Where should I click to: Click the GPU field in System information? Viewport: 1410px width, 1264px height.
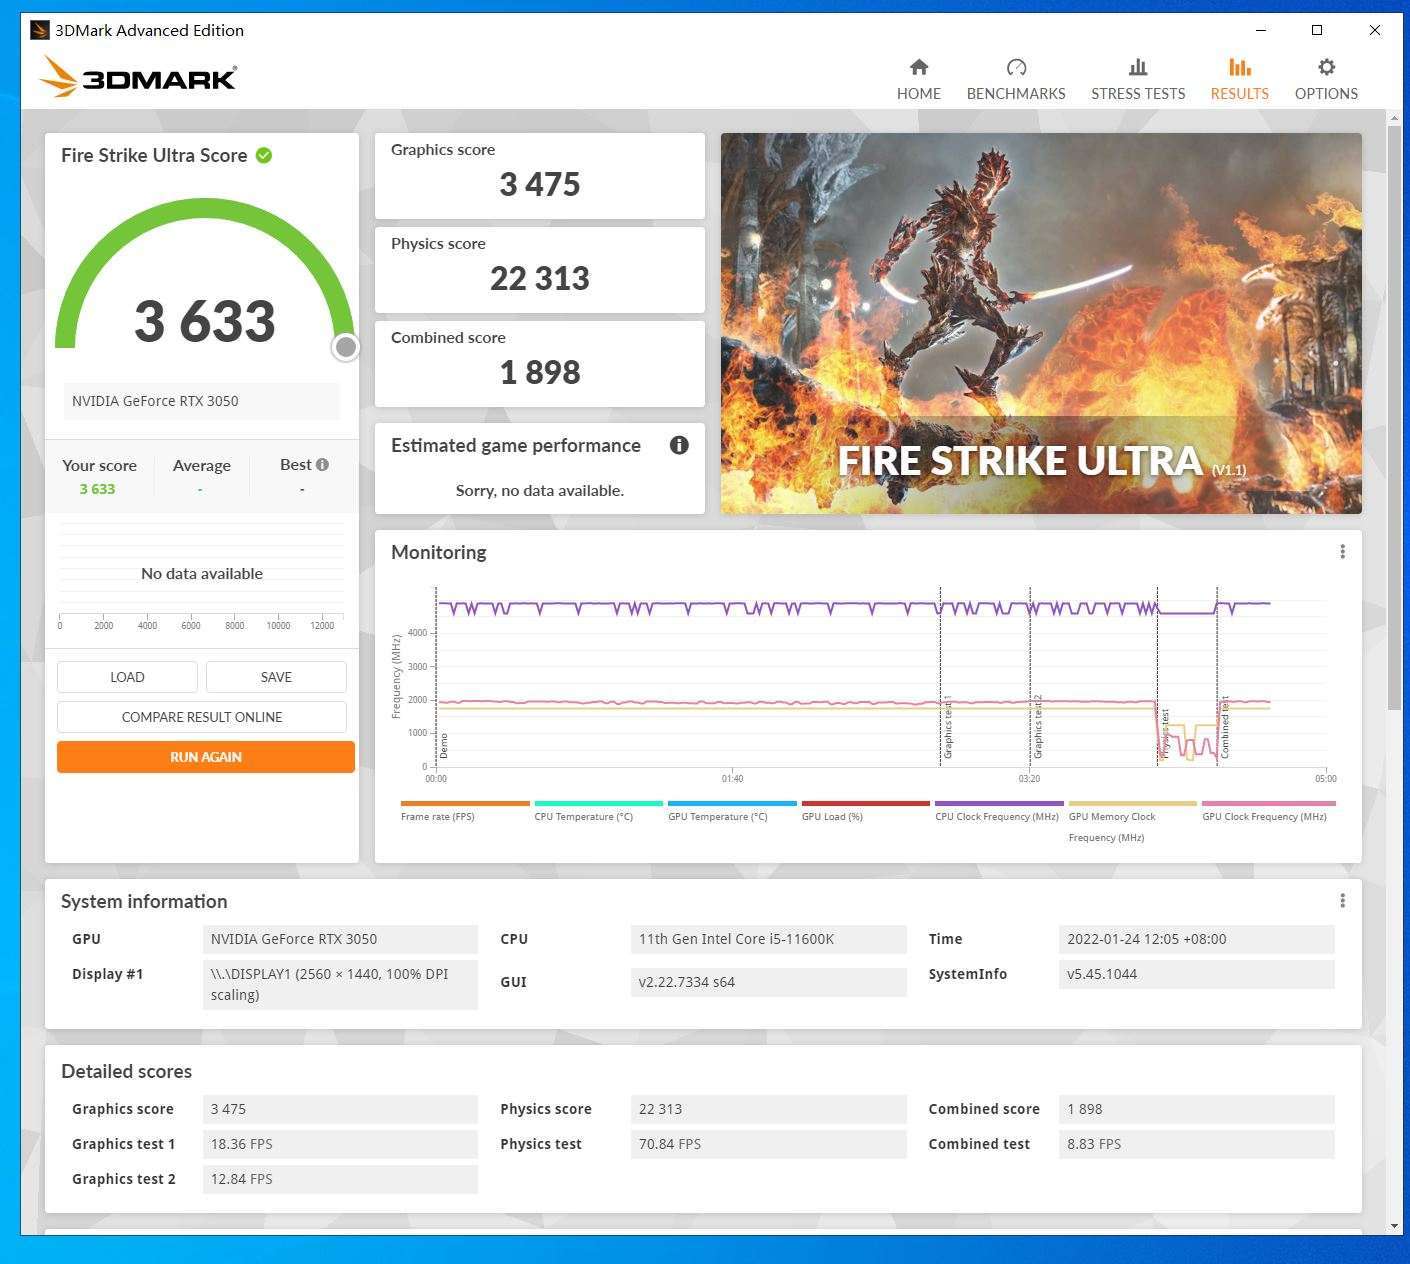click(340, 939)
